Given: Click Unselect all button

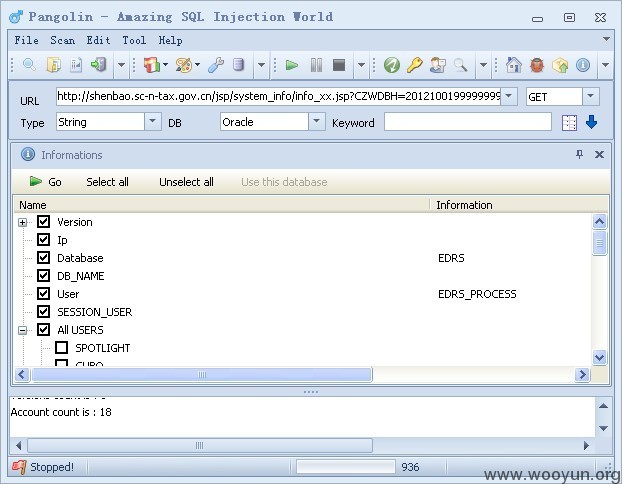Looking at the screenshot, I should coord(186,182).
